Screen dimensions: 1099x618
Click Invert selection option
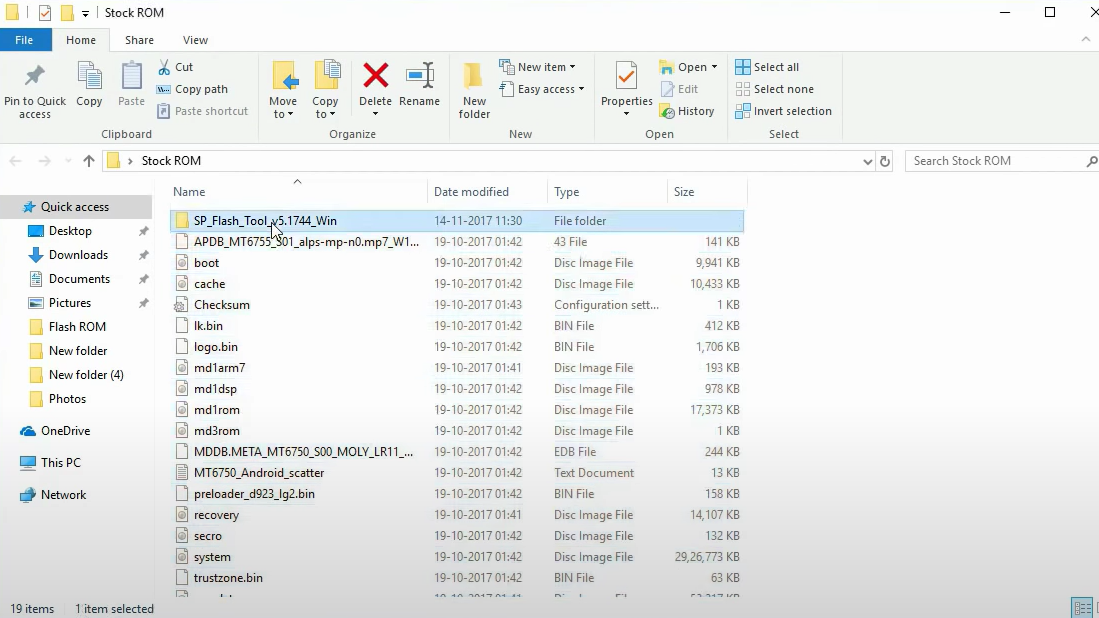click(783, 111)
